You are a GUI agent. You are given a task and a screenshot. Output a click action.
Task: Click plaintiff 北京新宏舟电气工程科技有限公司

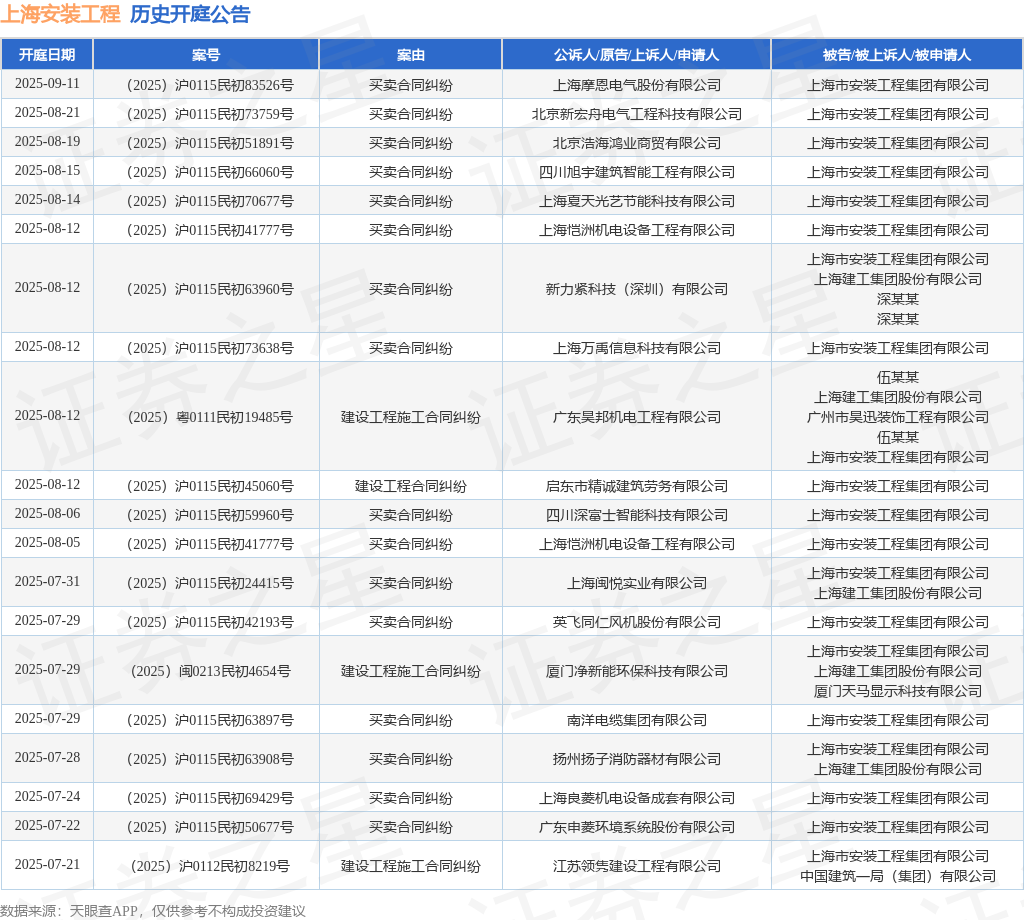(x=637, y=114)
